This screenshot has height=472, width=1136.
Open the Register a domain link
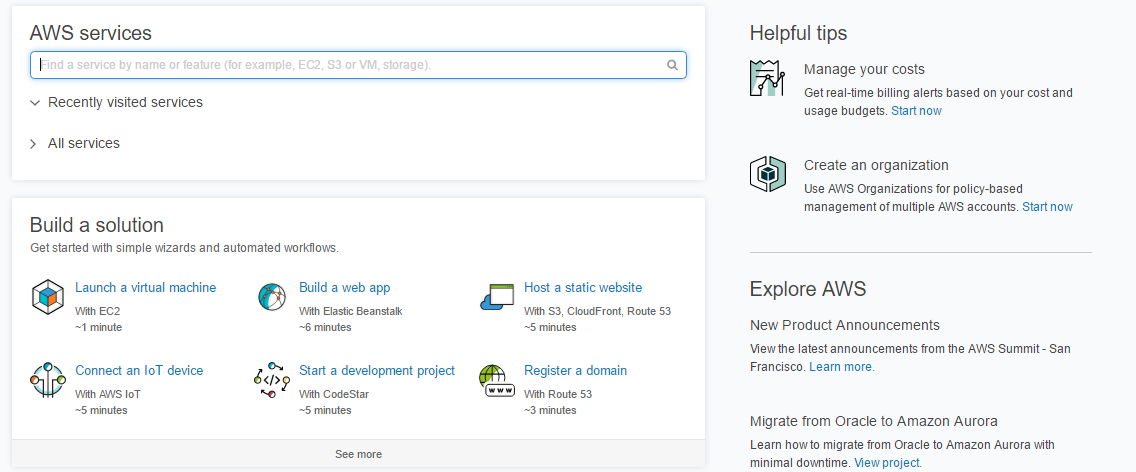click(575, 370)
